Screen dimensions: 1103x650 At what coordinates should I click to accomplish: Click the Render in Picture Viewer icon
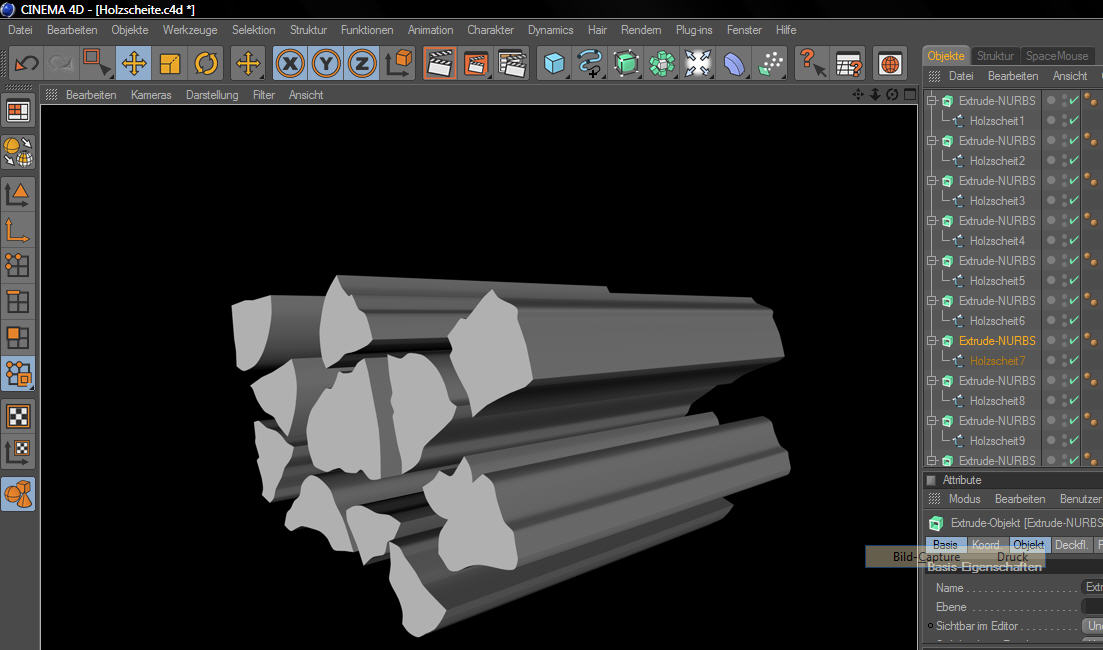click(476, 64)
